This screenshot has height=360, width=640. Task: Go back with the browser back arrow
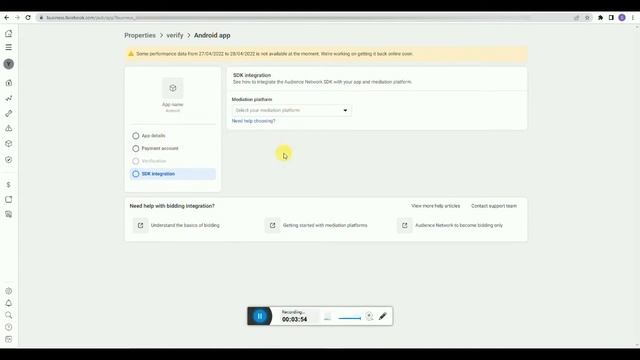(x=7, y=18)
